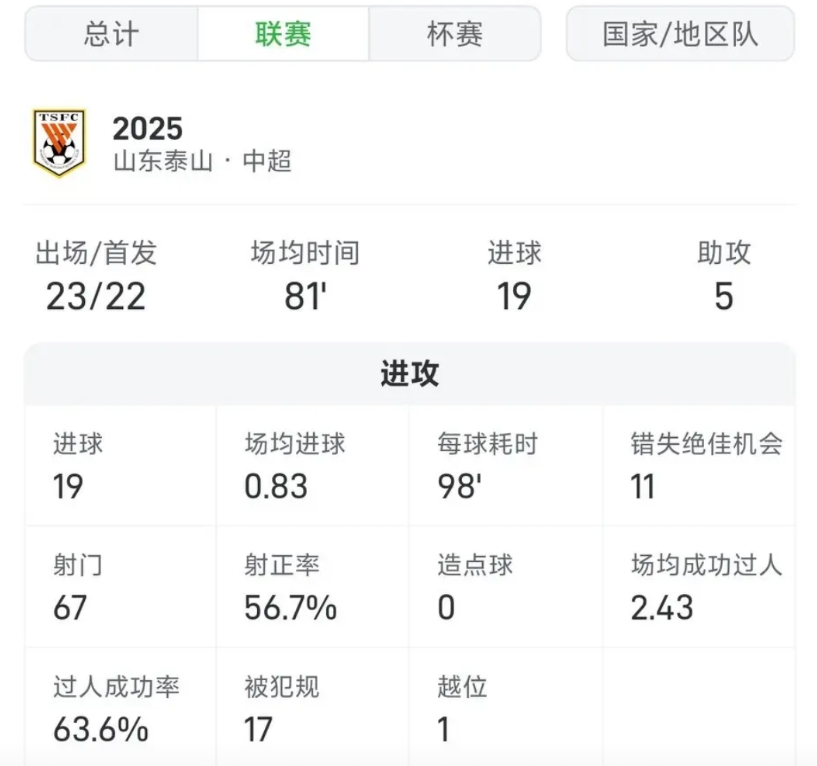The width and height of the screenshot is (817, 766).
Task: Click the Shandong Taishan club logo
Action: coord(60,143)
